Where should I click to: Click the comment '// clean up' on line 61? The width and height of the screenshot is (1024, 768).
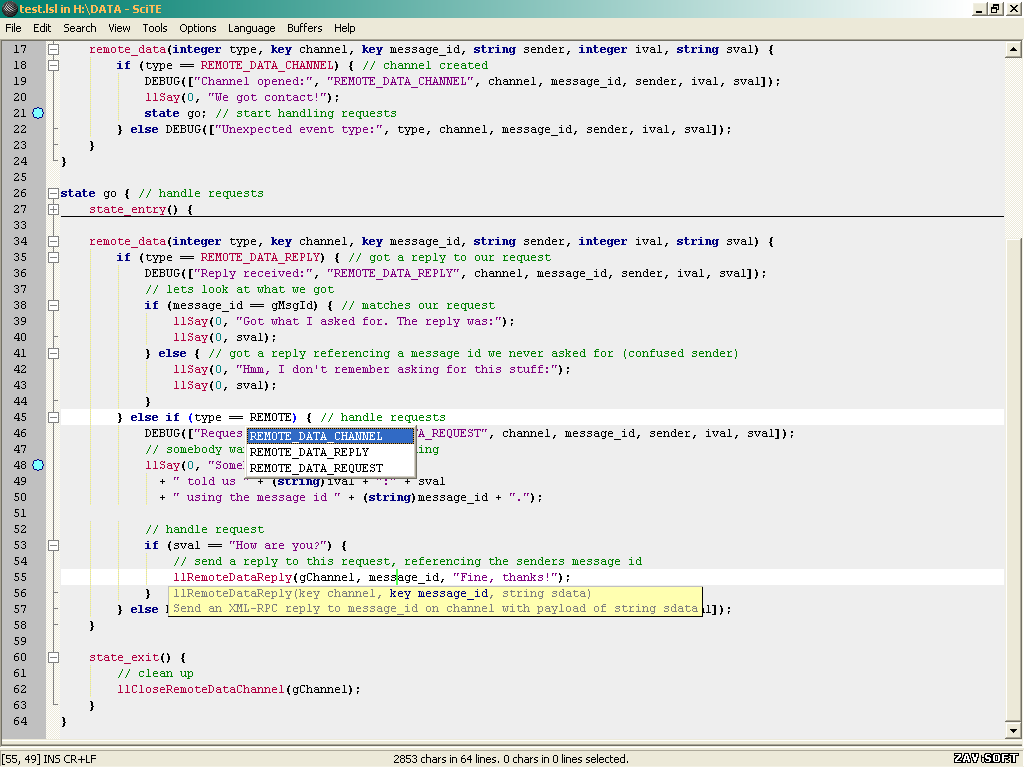(155, 673)
